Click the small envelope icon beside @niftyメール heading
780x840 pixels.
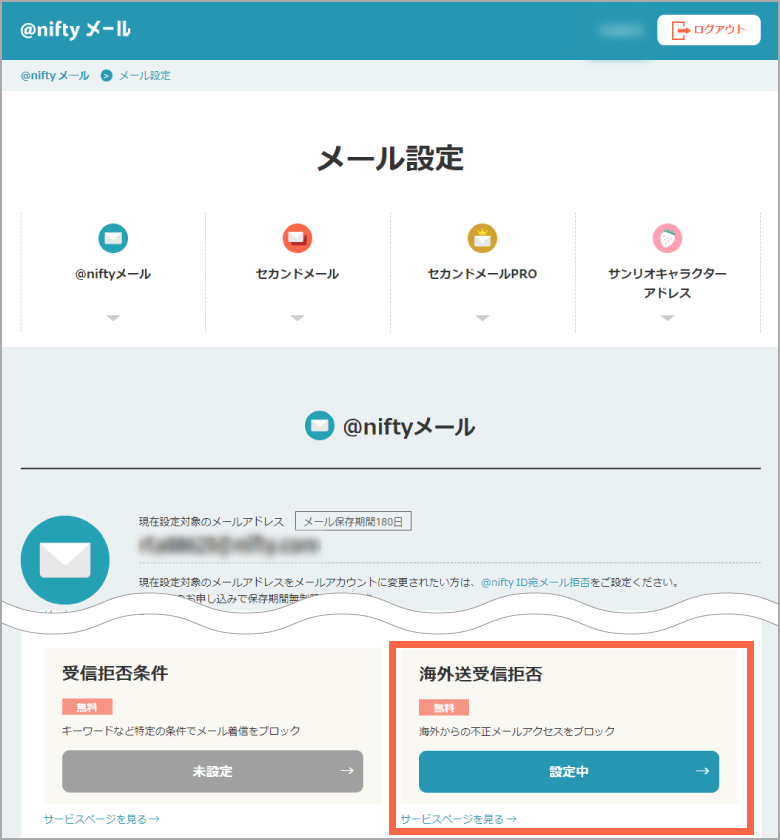click(x=319, y=426)
